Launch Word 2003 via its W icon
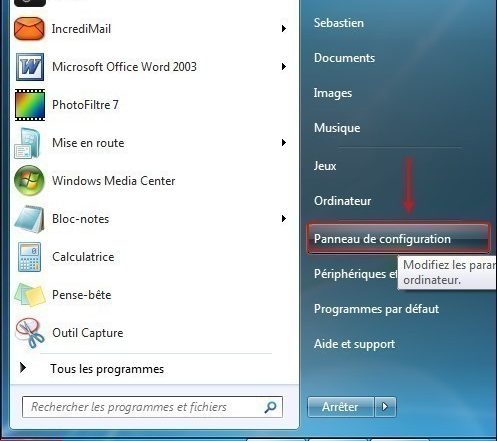This screenshot has width=497, height=441. click(x=30, y=67)
